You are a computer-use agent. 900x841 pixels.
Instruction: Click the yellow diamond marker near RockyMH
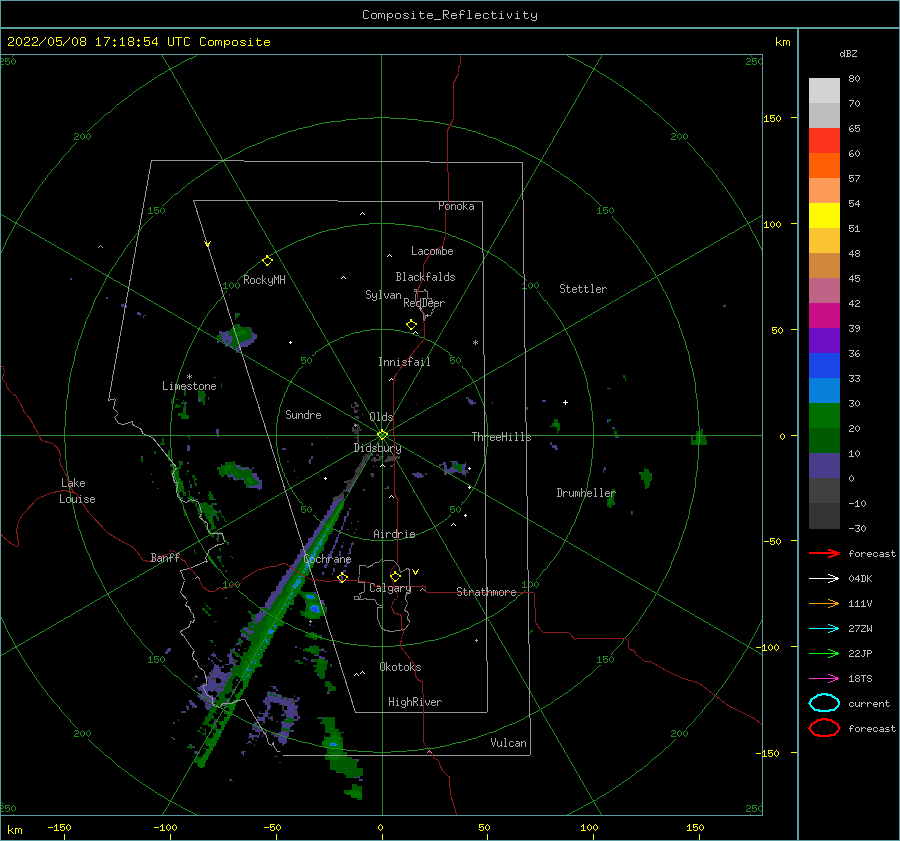[x=267, y=261]
